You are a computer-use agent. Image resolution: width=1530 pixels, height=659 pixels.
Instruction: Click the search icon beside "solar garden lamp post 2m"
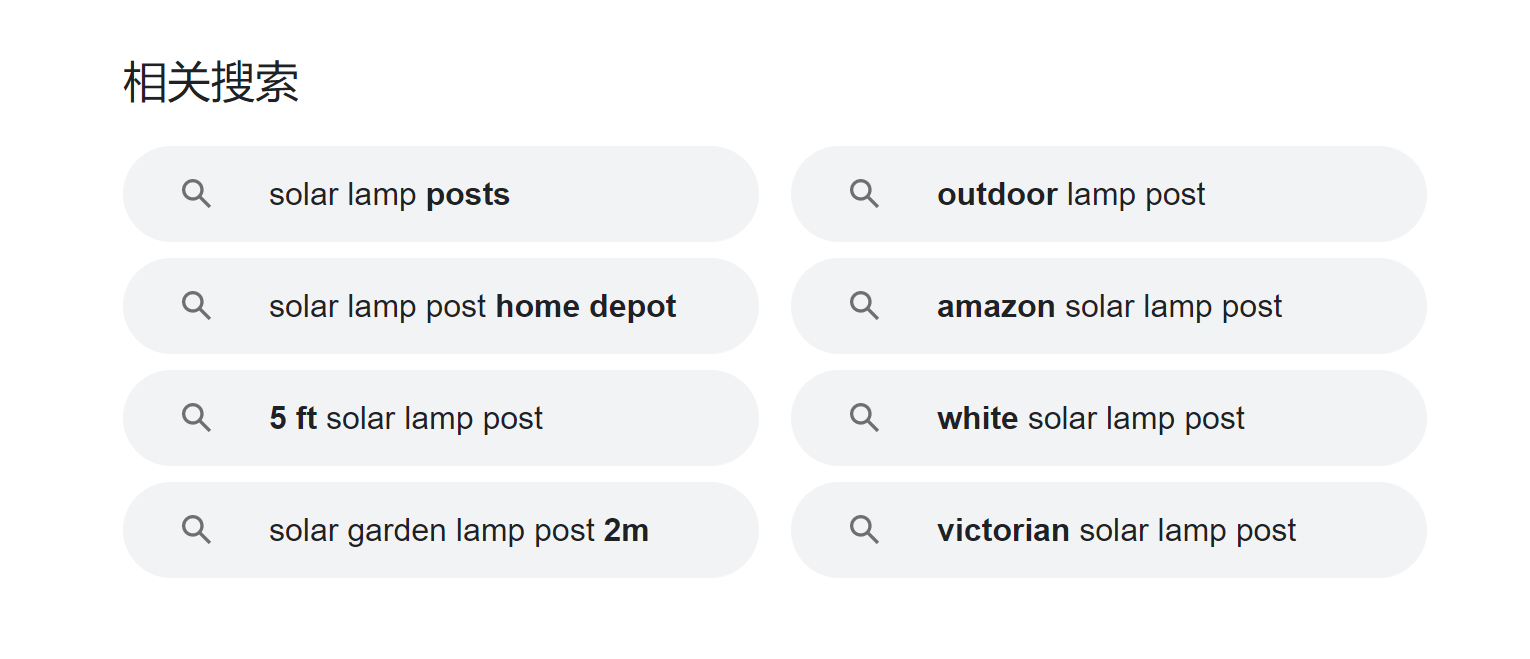[x=196, y=530]
